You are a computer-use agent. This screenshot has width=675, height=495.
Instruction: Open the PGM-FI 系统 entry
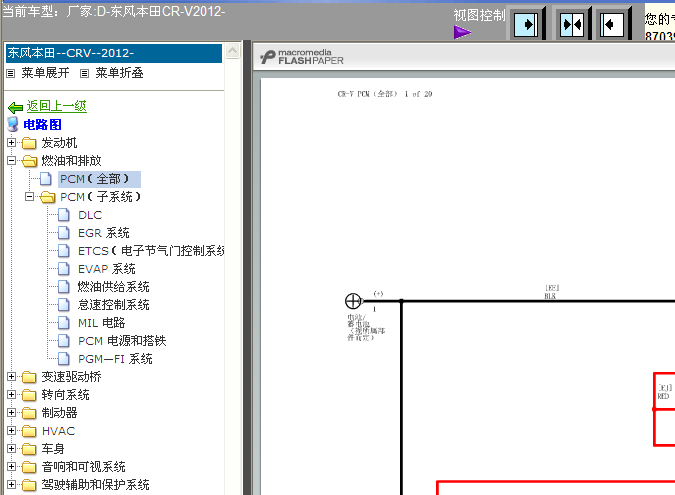(115, 359)
